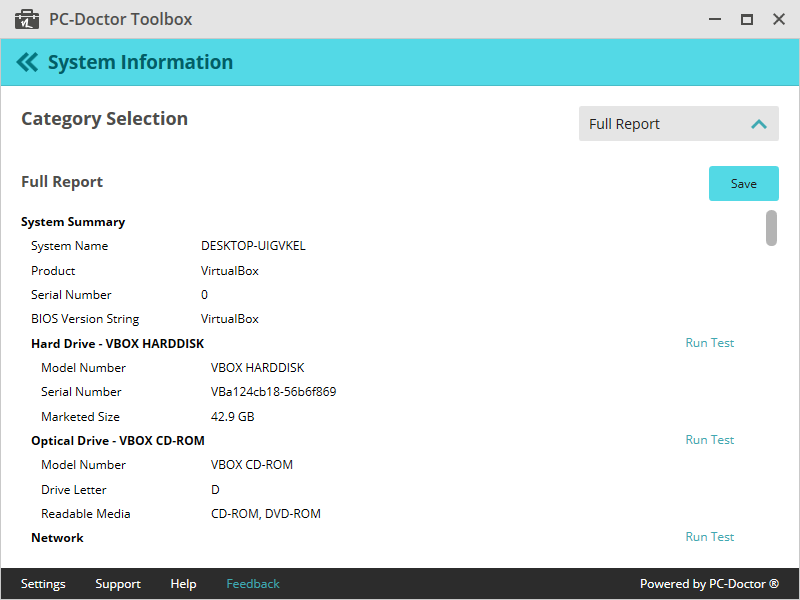Click the Drive Letter value D
The width and height of the screenshot is (800, 600).
(215, 490)
